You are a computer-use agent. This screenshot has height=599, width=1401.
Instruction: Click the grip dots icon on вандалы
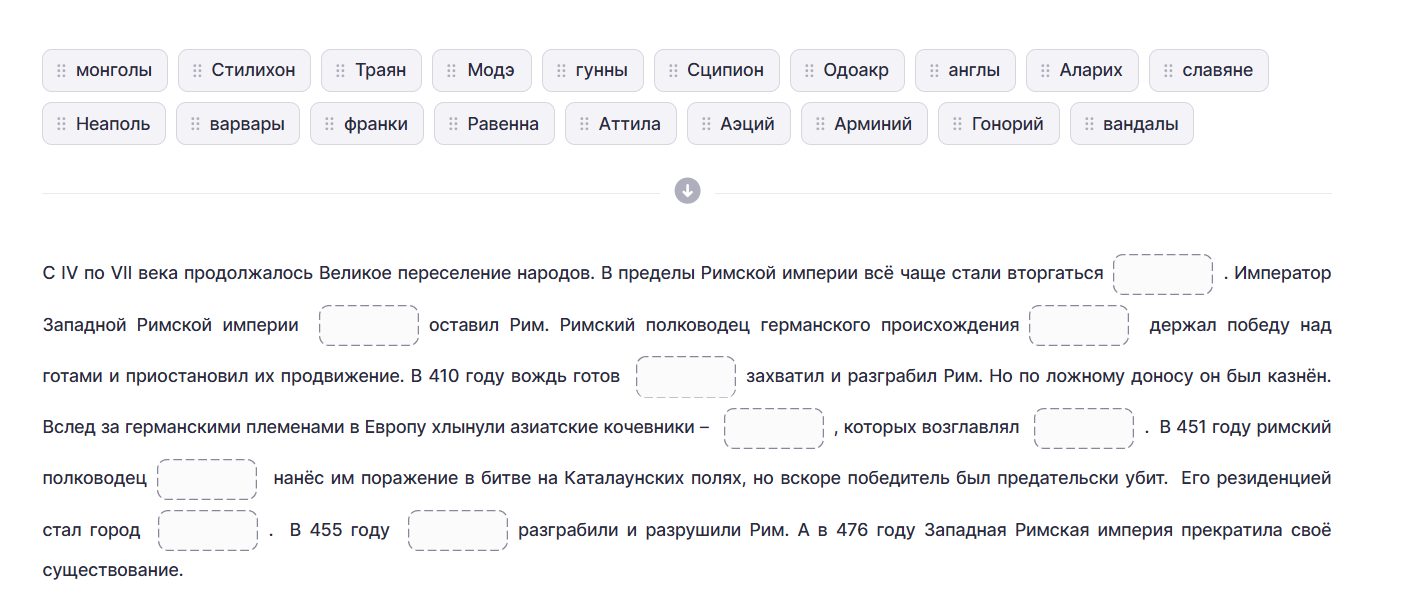[1089, 124]
